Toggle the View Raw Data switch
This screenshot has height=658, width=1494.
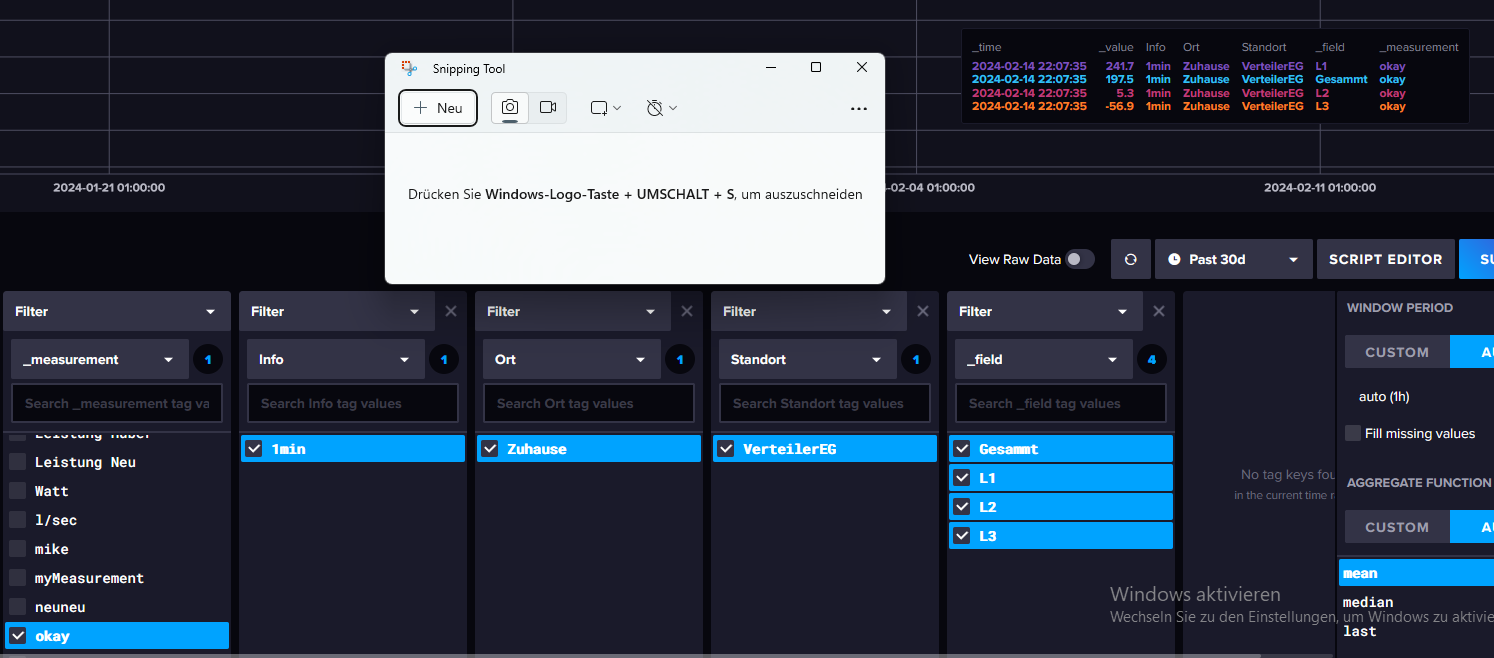[1079, 259]
